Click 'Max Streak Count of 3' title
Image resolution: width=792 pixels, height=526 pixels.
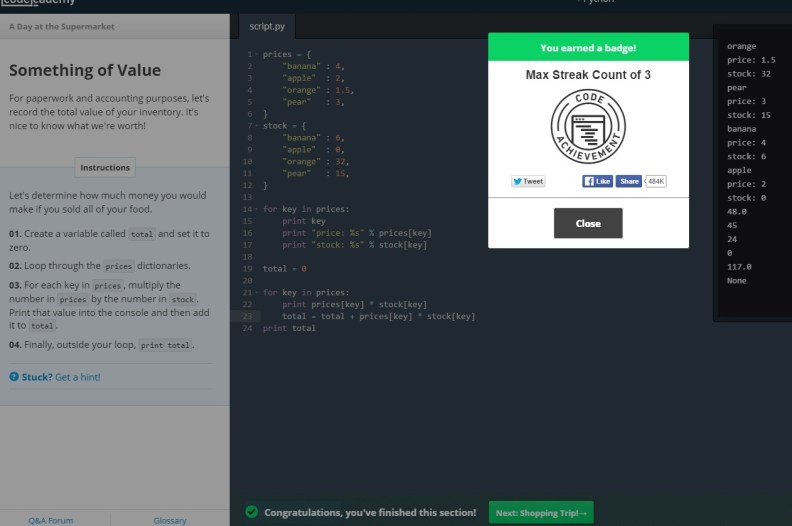click(588, 75)
